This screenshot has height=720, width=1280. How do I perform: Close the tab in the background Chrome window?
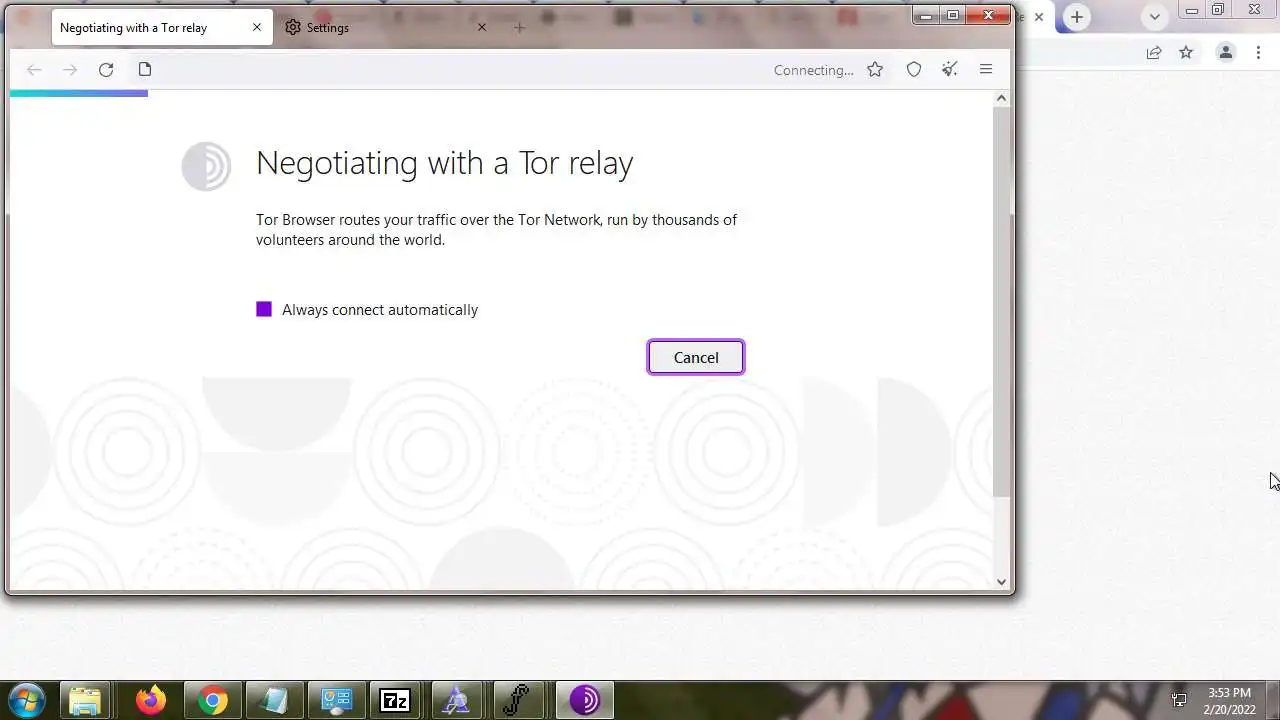1038,17
